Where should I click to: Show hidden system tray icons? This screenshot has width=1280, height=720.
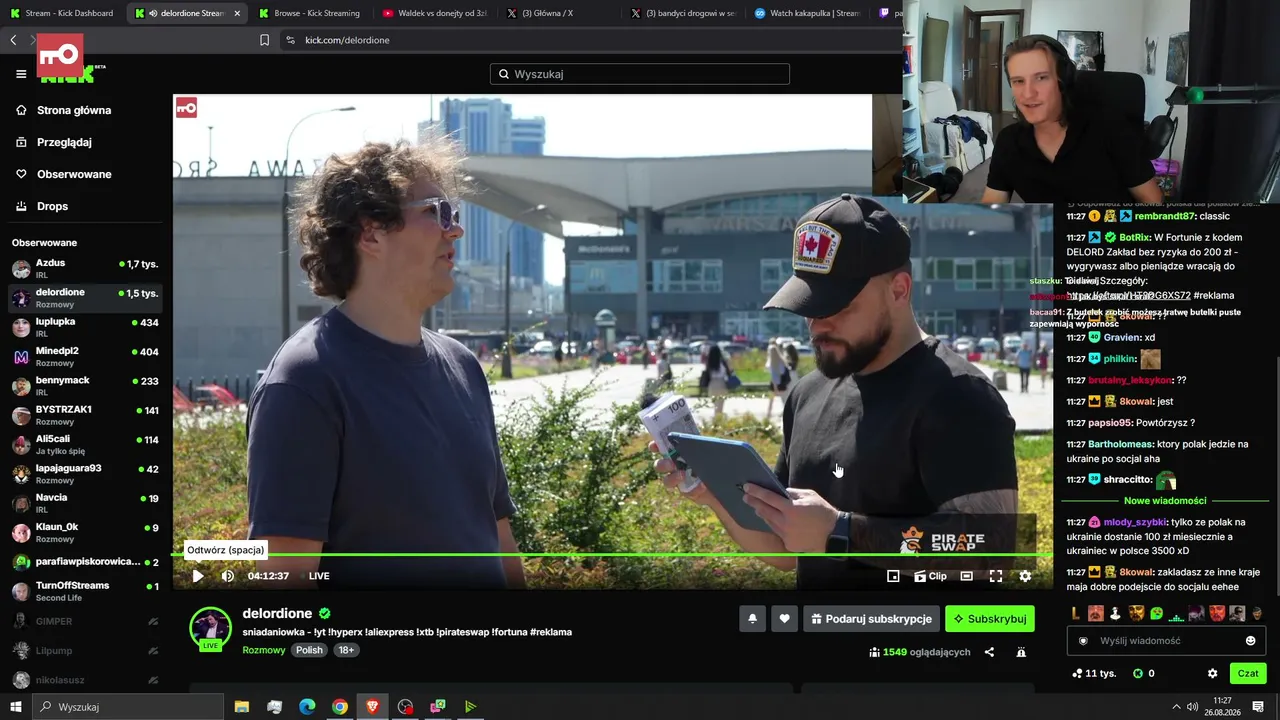[1177, 707]
